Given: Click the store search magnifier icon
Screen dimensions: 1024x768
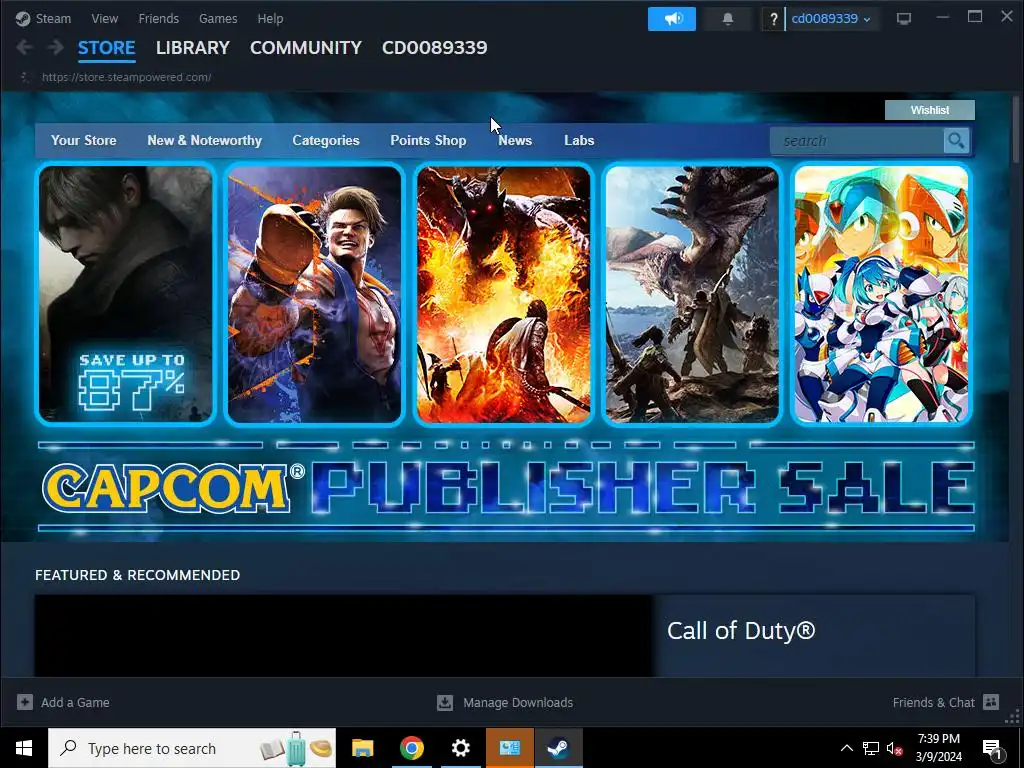Looking at the screenshot, I should (x=956, y=140).
